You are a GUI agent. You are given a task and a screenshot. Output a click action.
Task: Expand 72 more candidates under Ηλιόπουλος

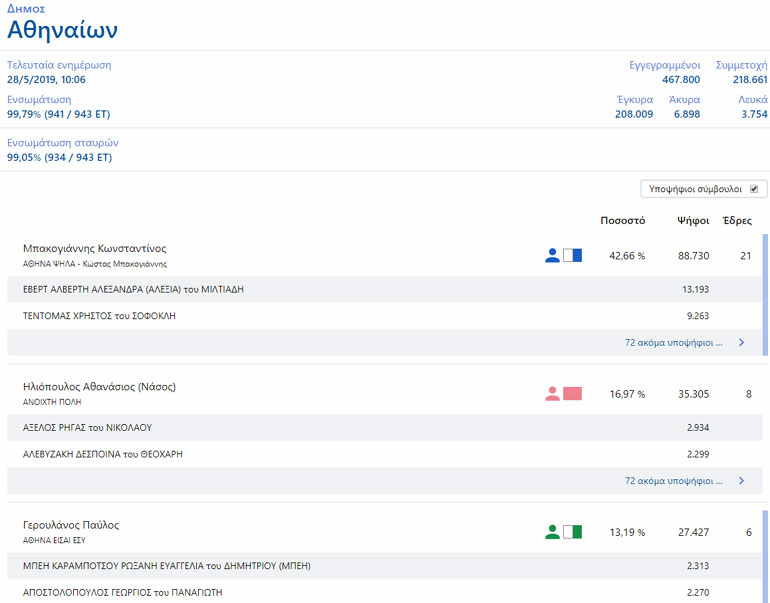pyautogui.click(x=673, y=480)
